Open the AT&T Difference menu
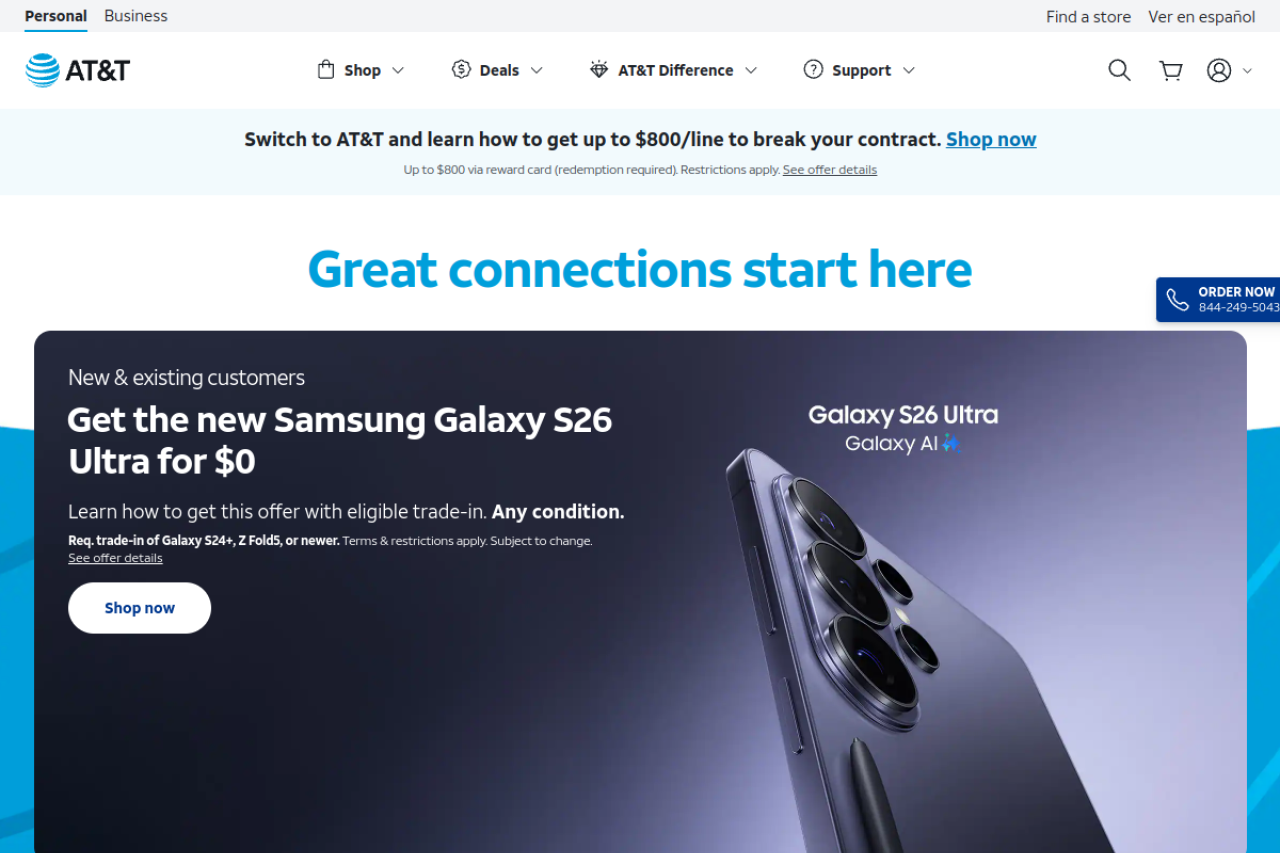1280x853 pixels. click(673, 70)
